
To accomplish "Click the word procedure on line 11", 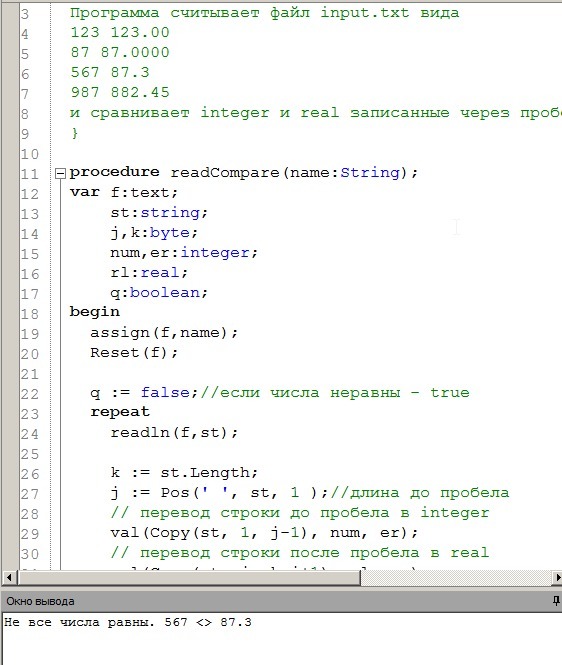I will (x=115, y=172).
